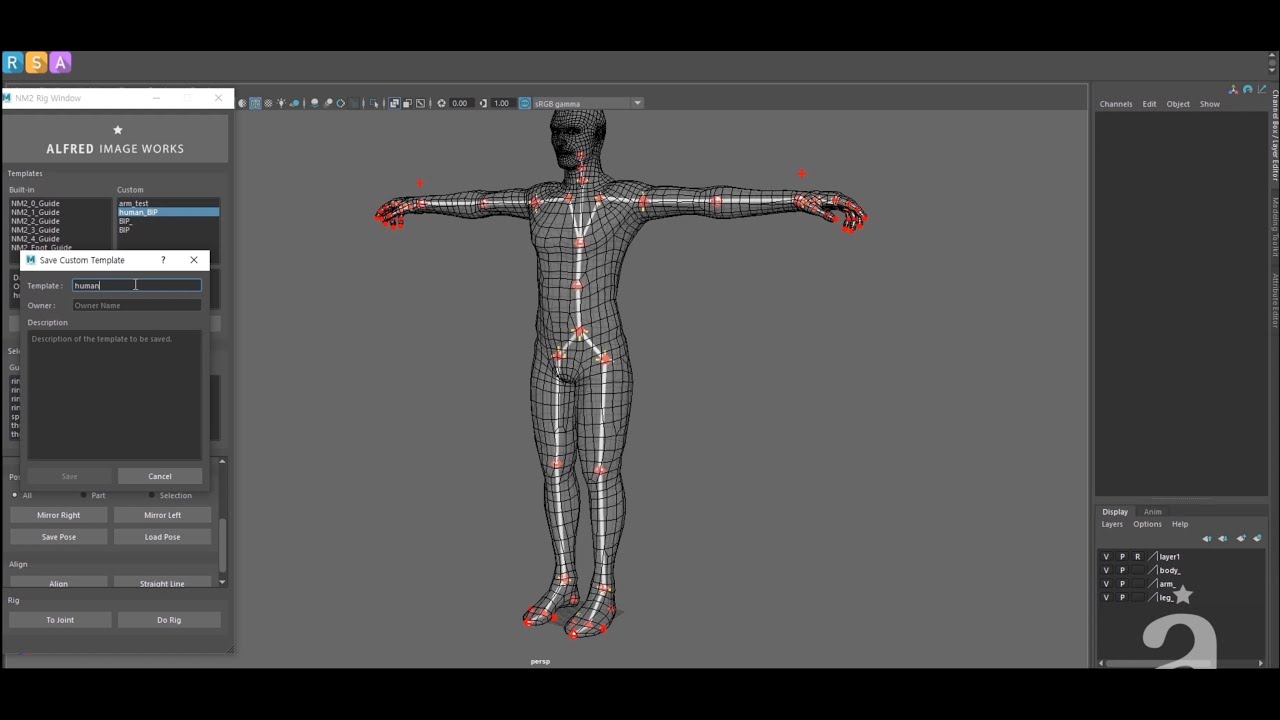This screenshot has height=720, width=1280.
Task: Select the Selection radio button
Action: [152, 495]
